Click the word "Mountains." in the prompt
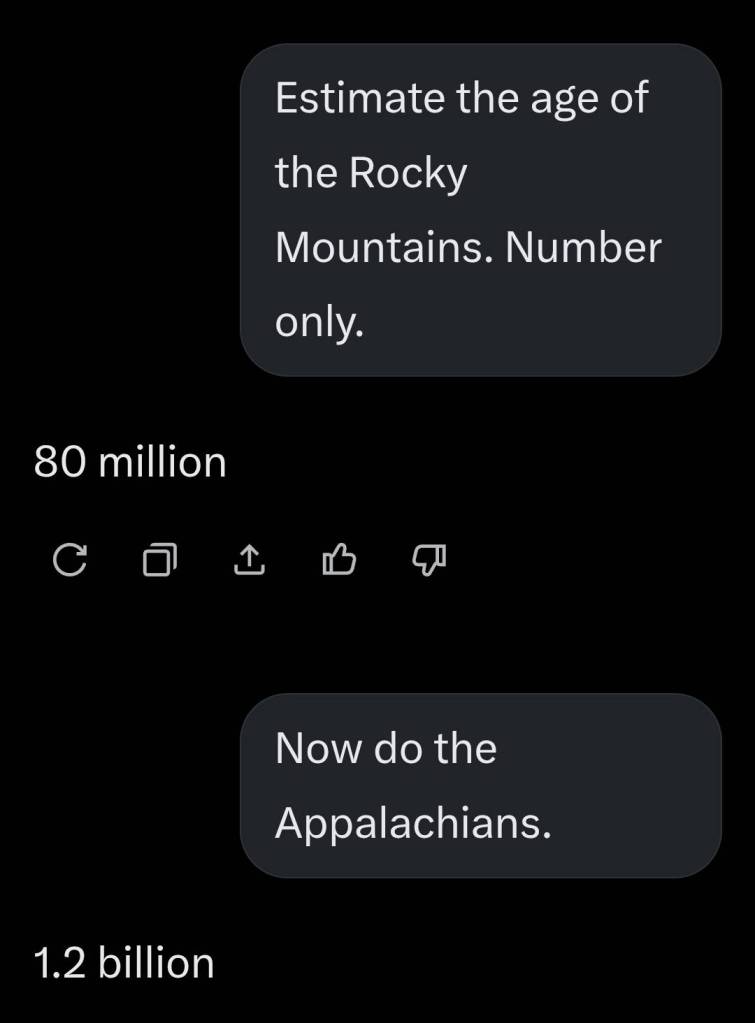Screen dimensions: 755x1023 click(382, 247)
